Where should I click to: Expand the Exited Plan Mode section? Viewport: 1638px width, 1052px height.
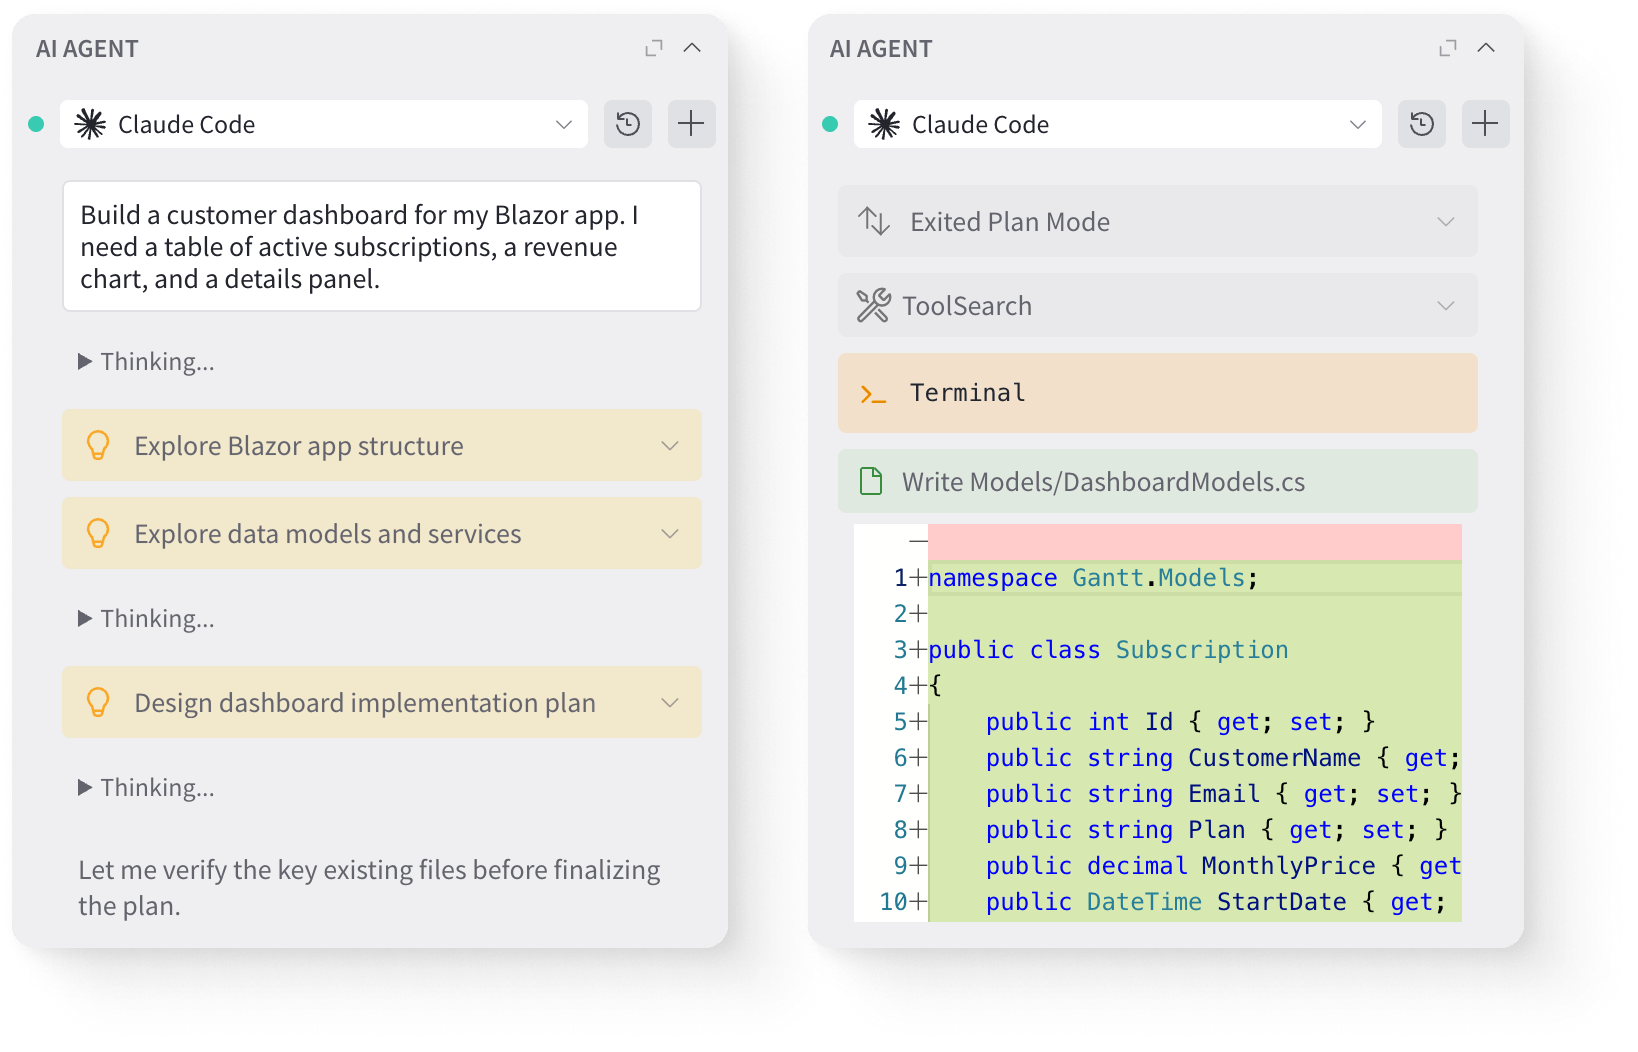coord(1445,221)
